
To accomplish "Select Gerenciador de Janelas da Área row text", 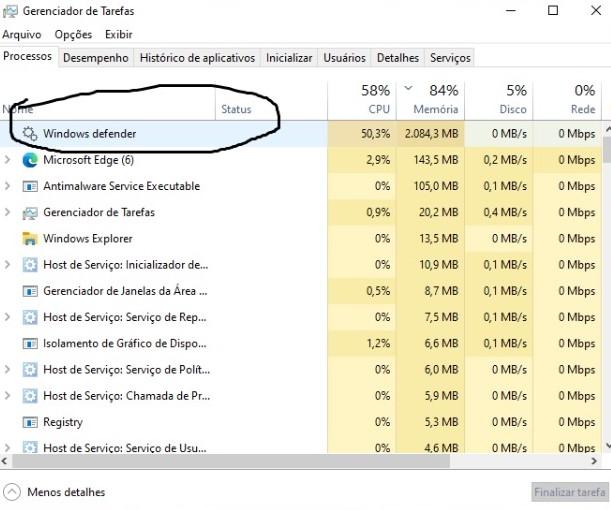I will 125,291.
